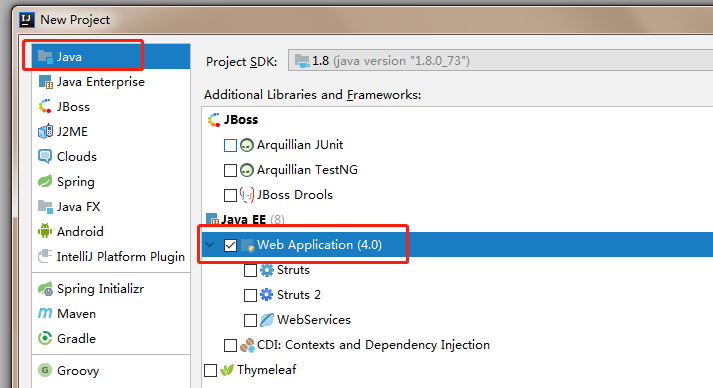
Task: Check the Thymeleaf checkbox
Action: [210, 370]
